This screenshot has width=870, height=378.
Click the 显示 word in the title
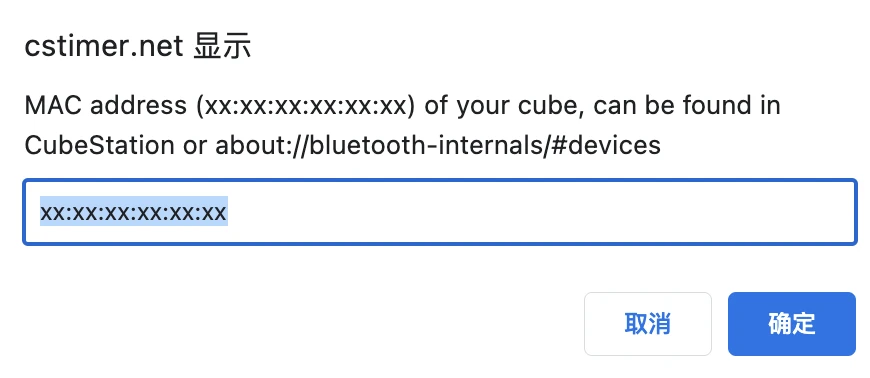222,47
